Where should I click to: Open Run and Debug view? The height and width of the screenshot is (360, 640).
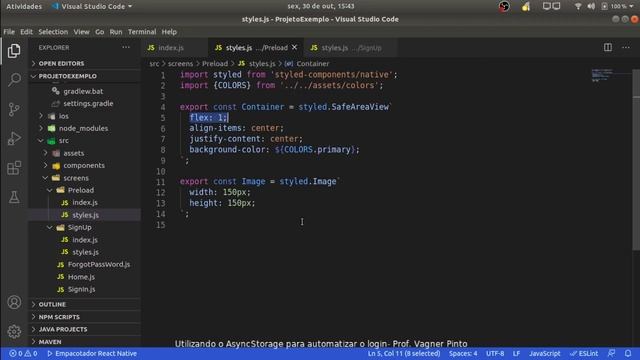pyautogui.click(x=14, y=138)
